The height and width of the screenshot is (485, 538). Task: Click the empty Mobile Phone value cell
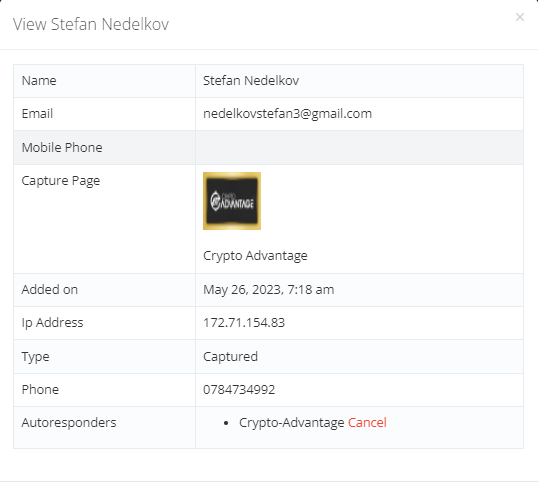pyautogui.click(x=359, y=147)
